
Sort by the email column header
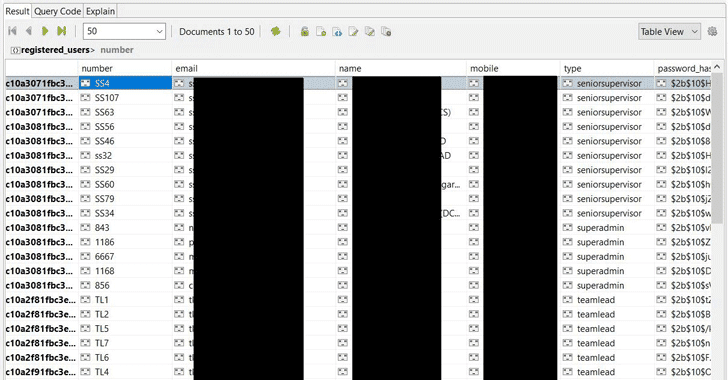pyautogui.click(x=254, y=68)
